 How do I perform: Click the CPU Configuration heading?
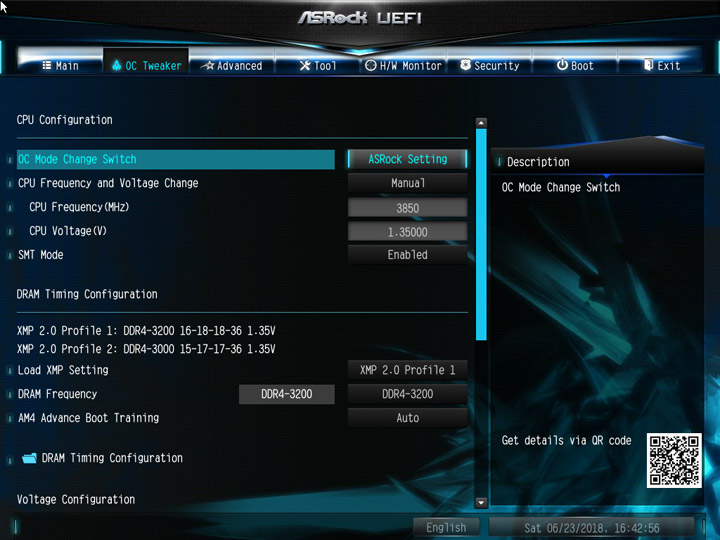tap(64, 120)
